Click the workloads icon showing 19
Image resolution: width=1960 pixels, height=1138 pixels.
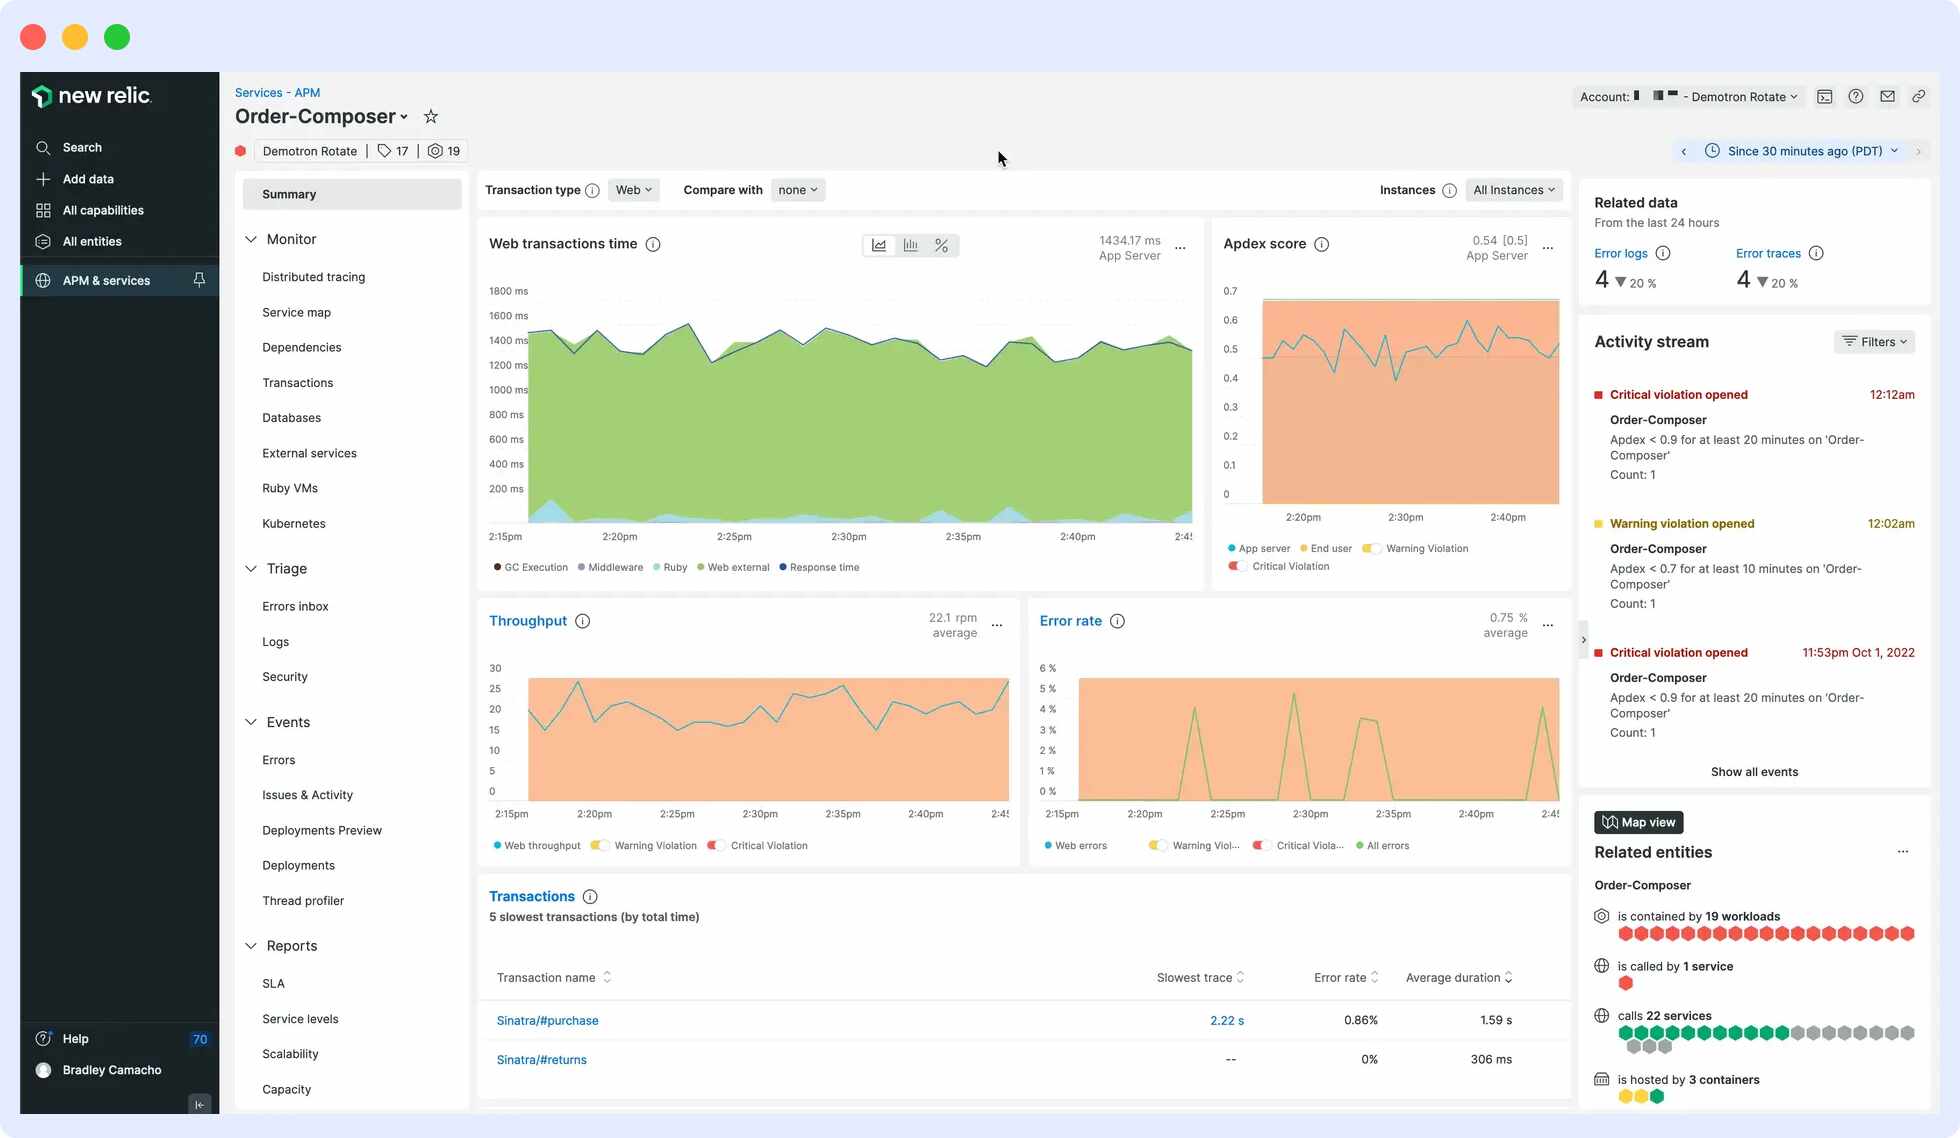pos(444,151)
